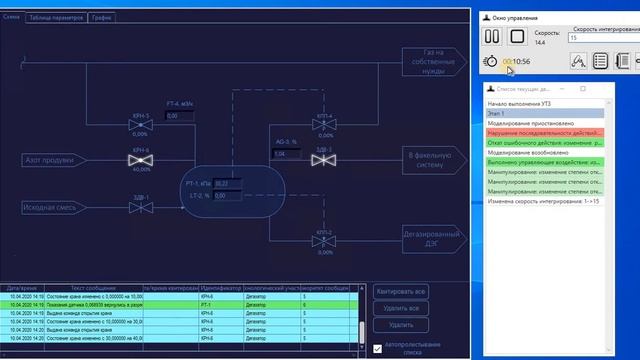Select the 'Этап 1' entry in the list
The width and height of the screenshot is (640, 360).
[545, 113]
